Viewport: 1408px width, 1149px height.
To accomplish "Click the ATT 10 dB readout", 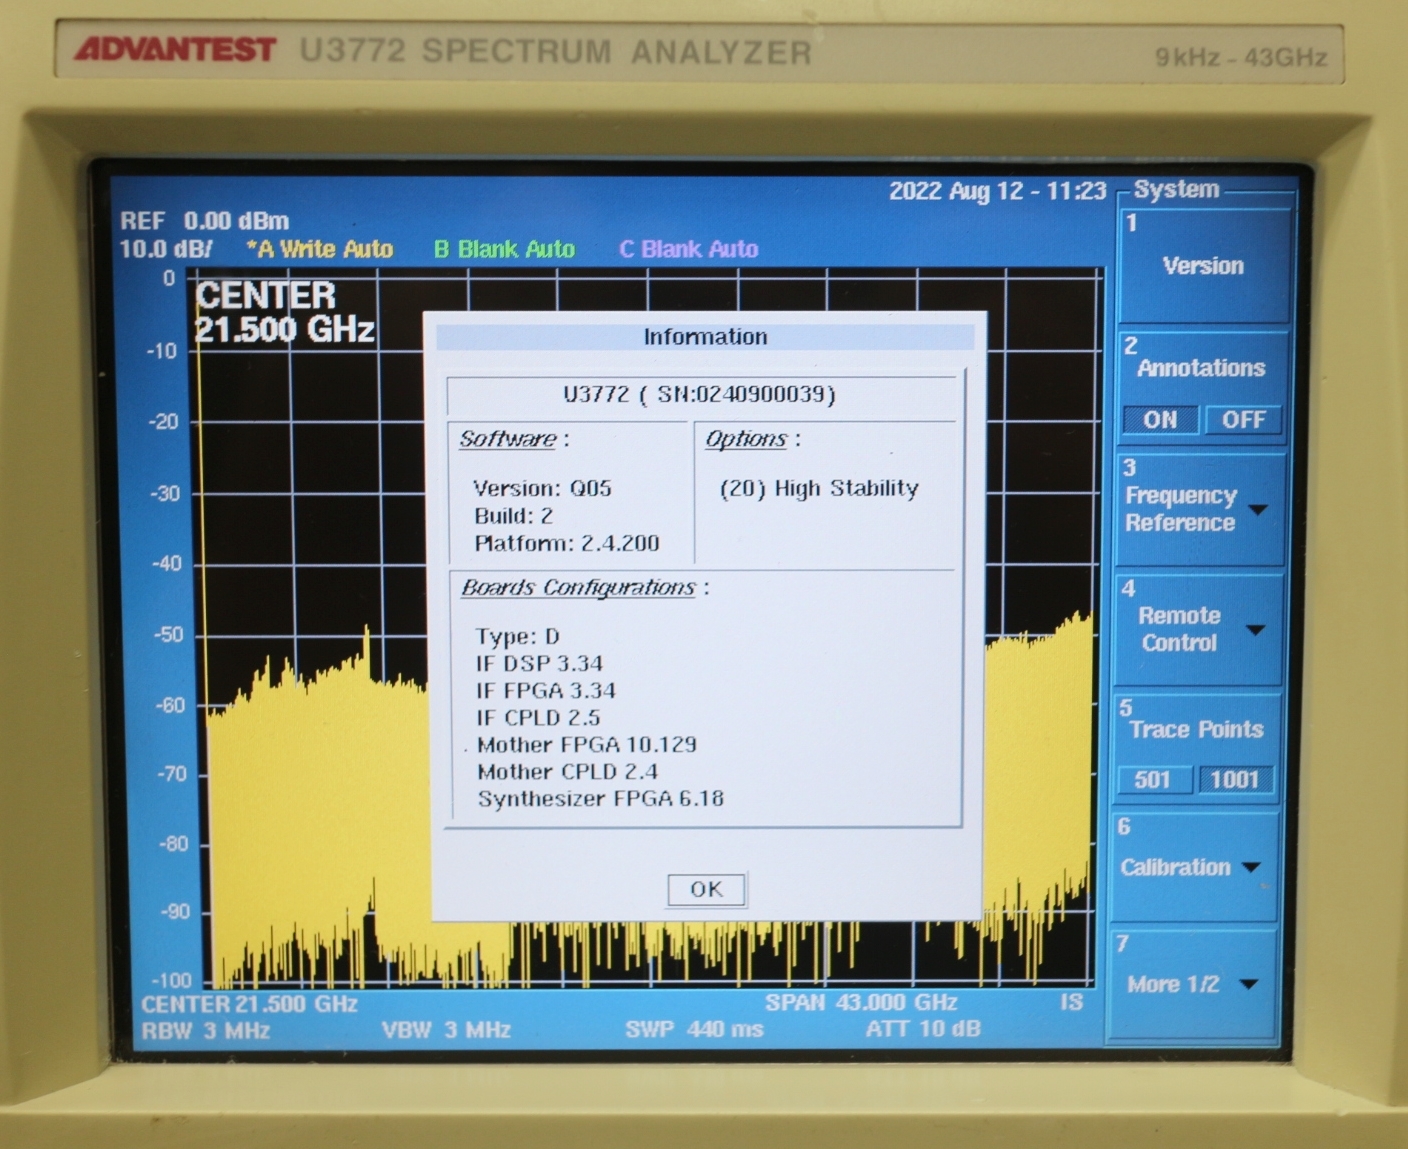I will point(923,1028).
